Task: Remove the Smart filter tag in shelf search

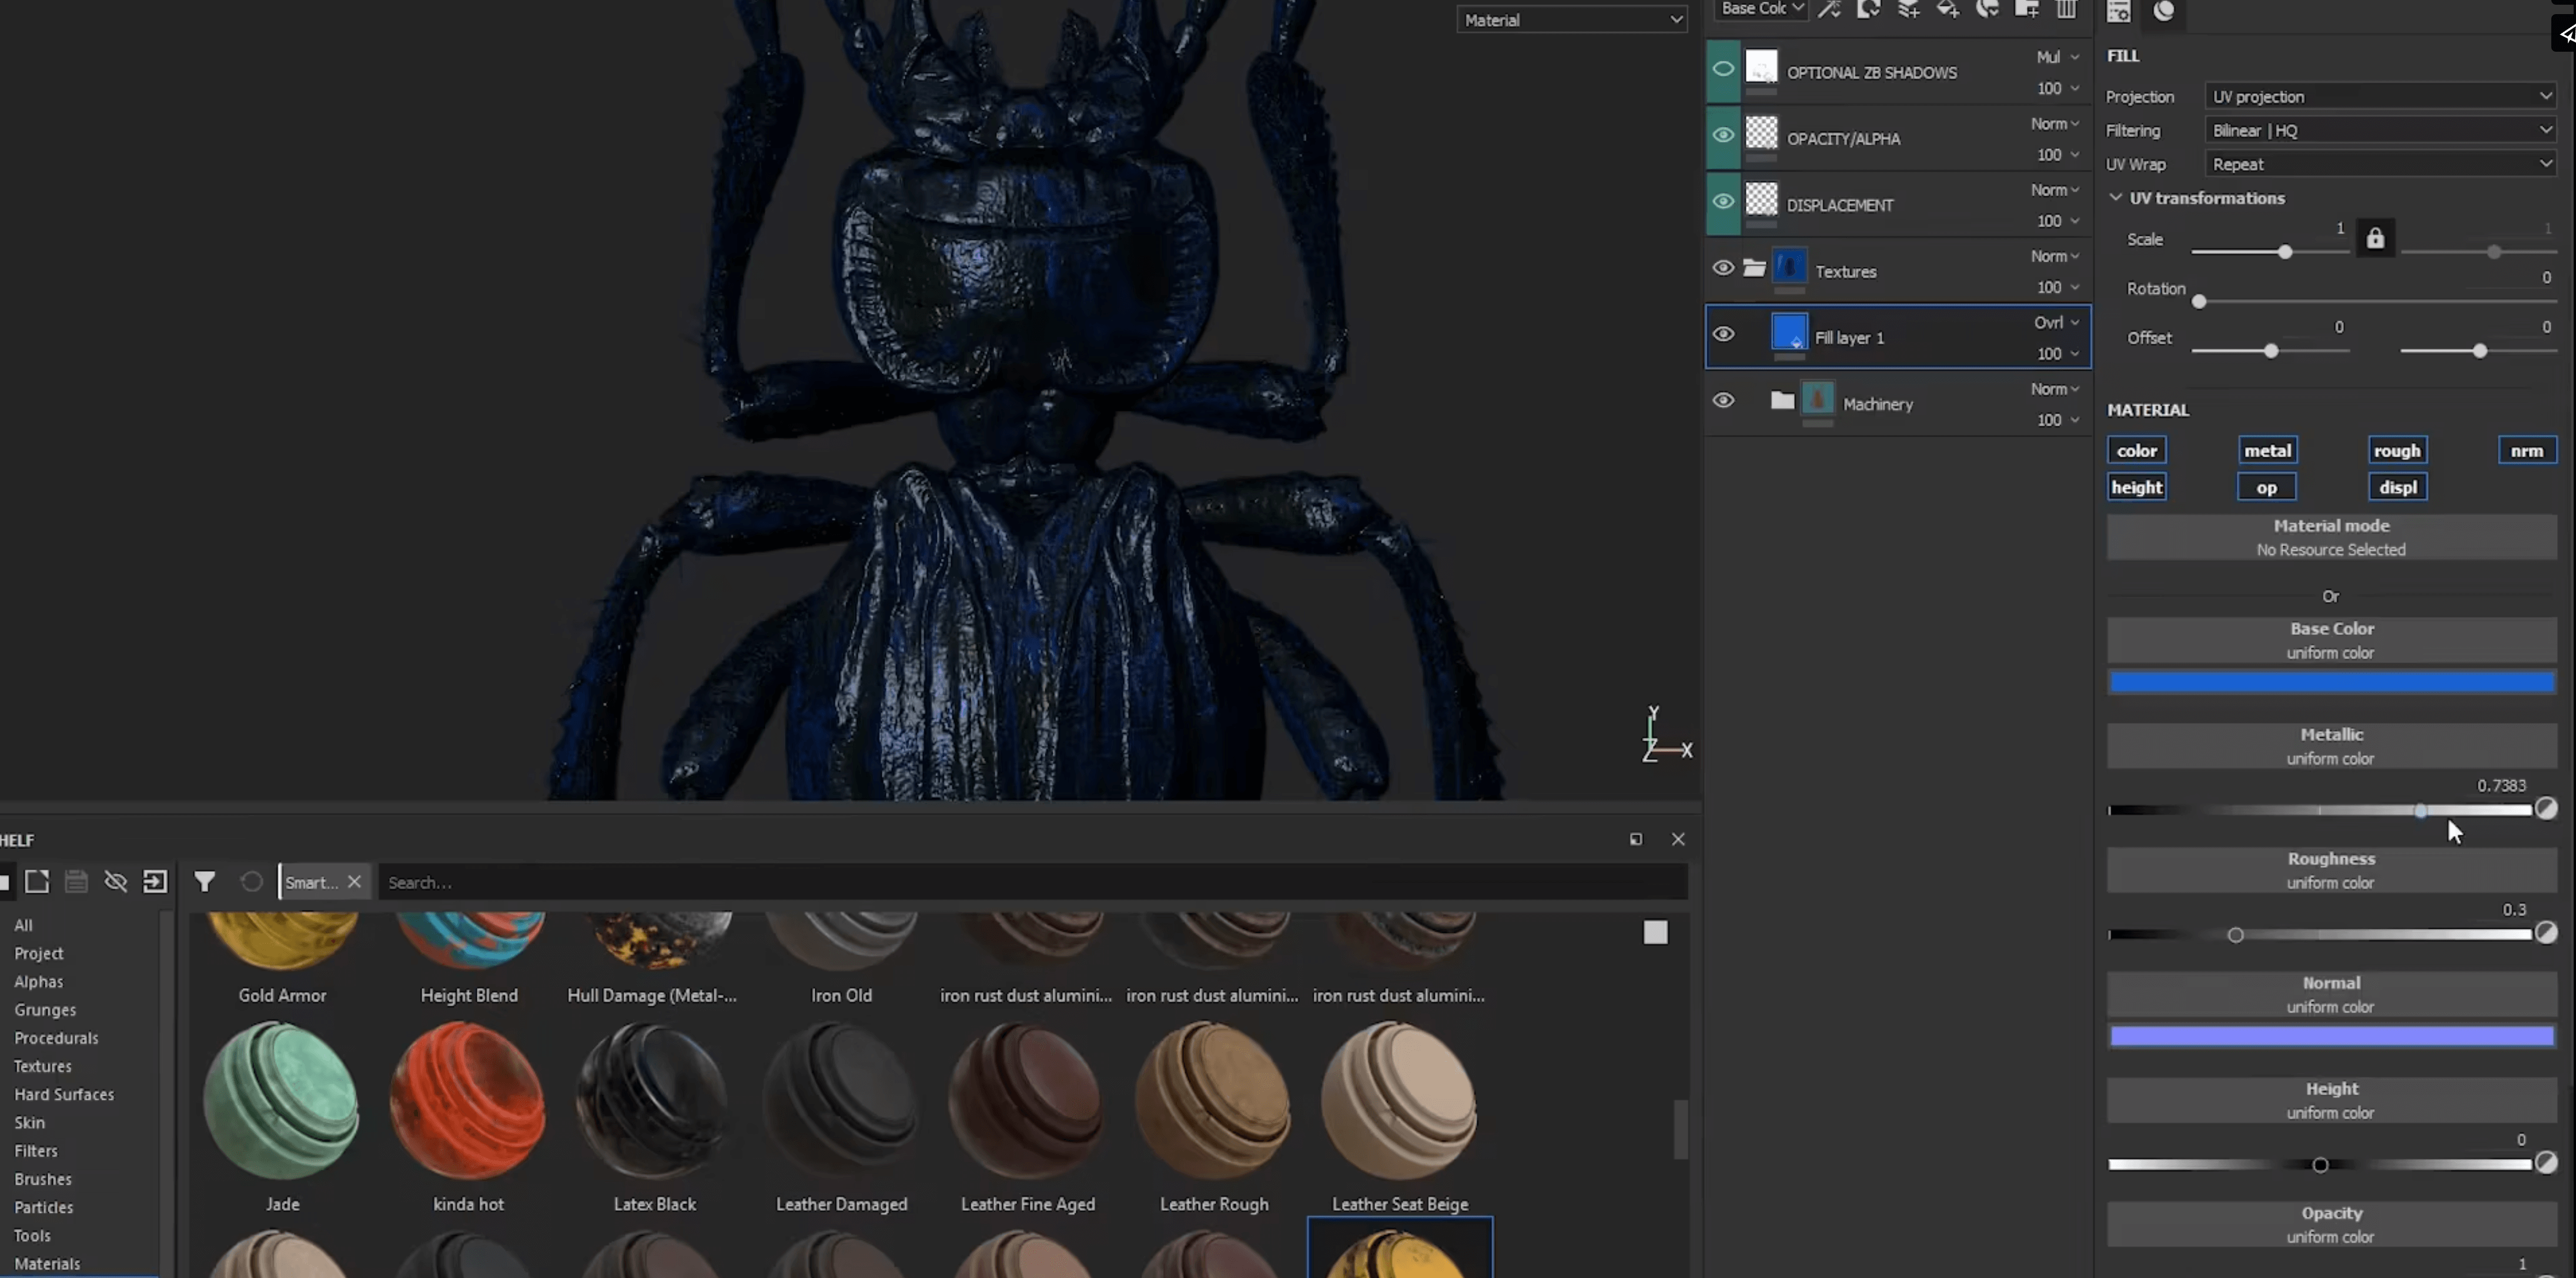Action: 354,882
